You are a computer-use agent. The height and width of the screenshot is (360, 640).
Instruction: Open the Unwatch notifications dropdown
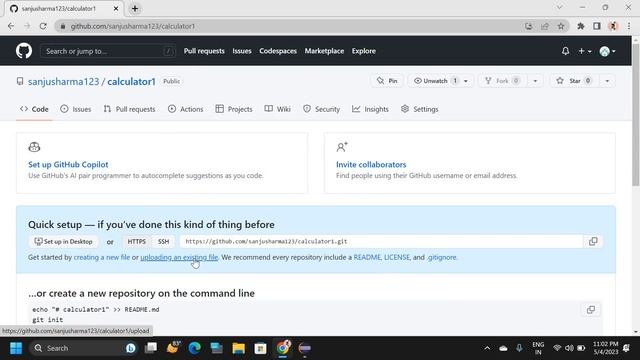441,81
